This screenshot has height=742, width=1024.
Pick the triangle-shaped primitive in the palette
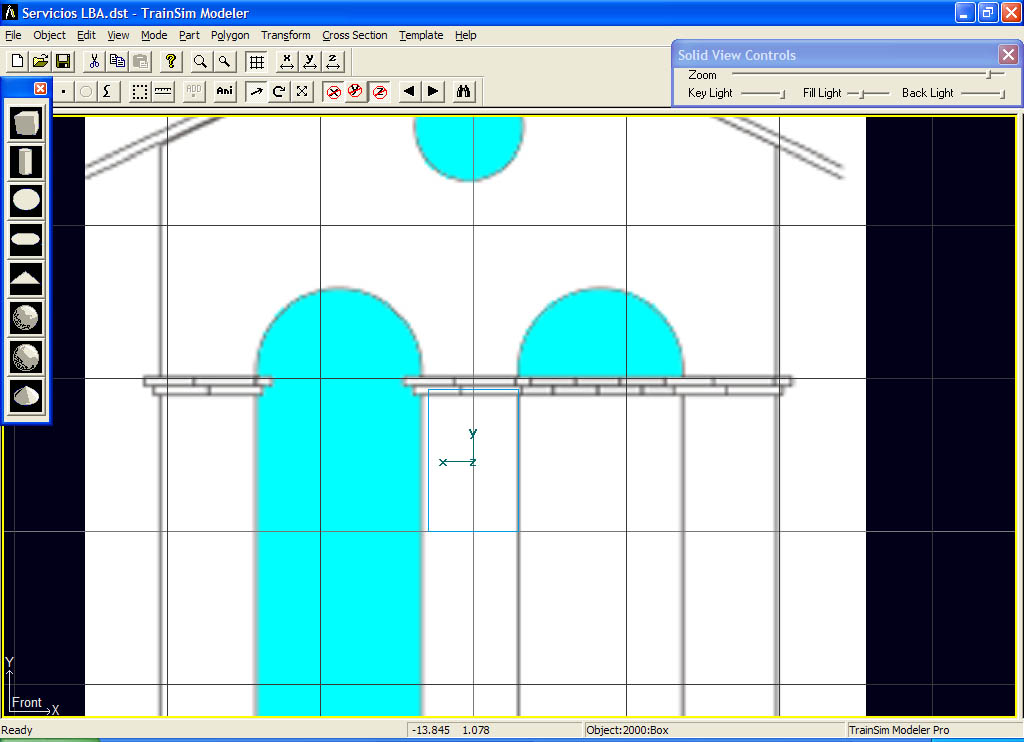click(x=26, y=277)
